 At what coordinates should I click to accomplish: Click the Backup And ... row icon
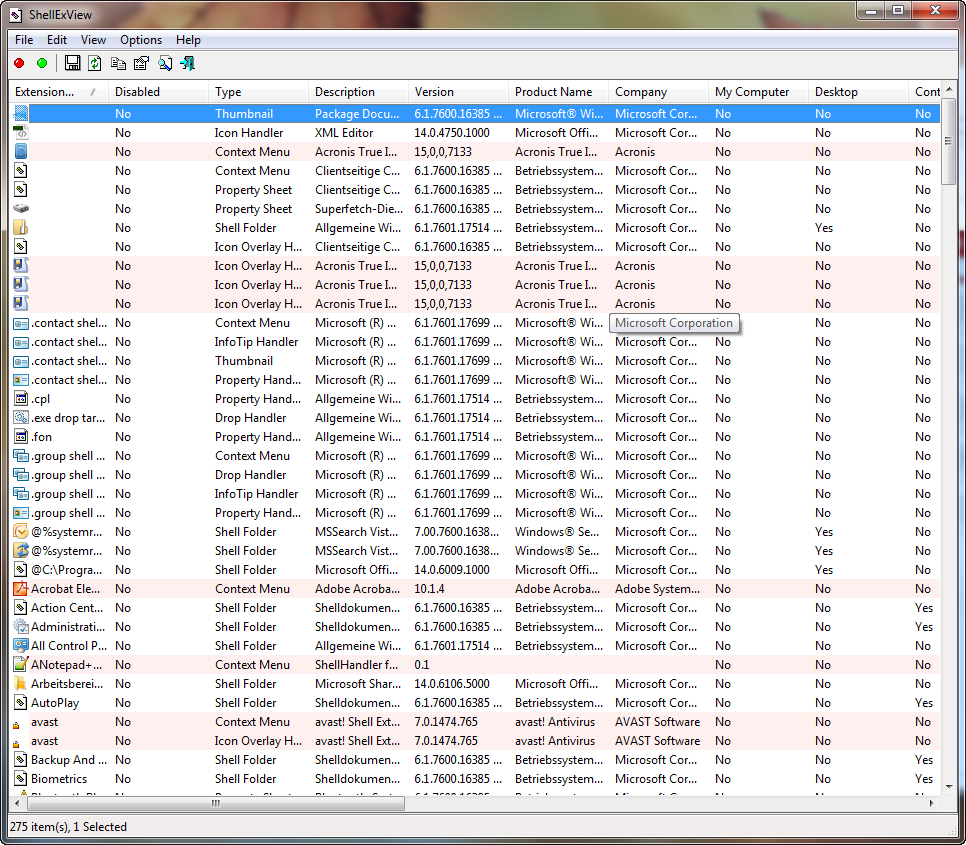21,759
